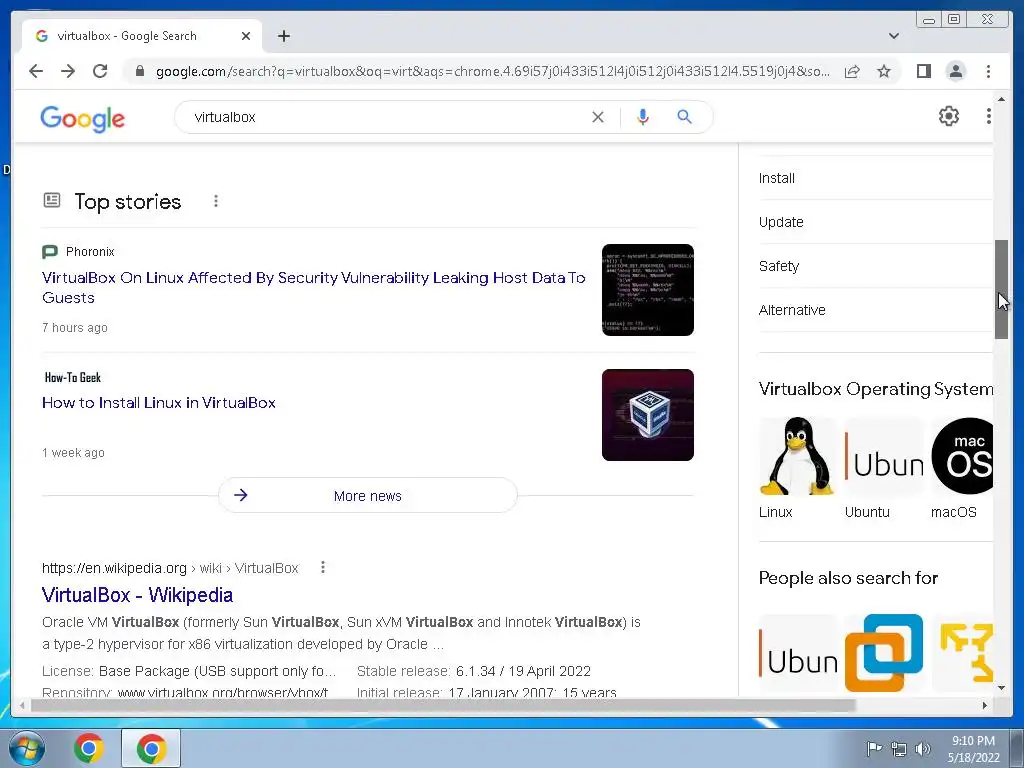Open the Action Center flag tray icon
Screen dimensions: 1024x768
(x=874, y=748)
